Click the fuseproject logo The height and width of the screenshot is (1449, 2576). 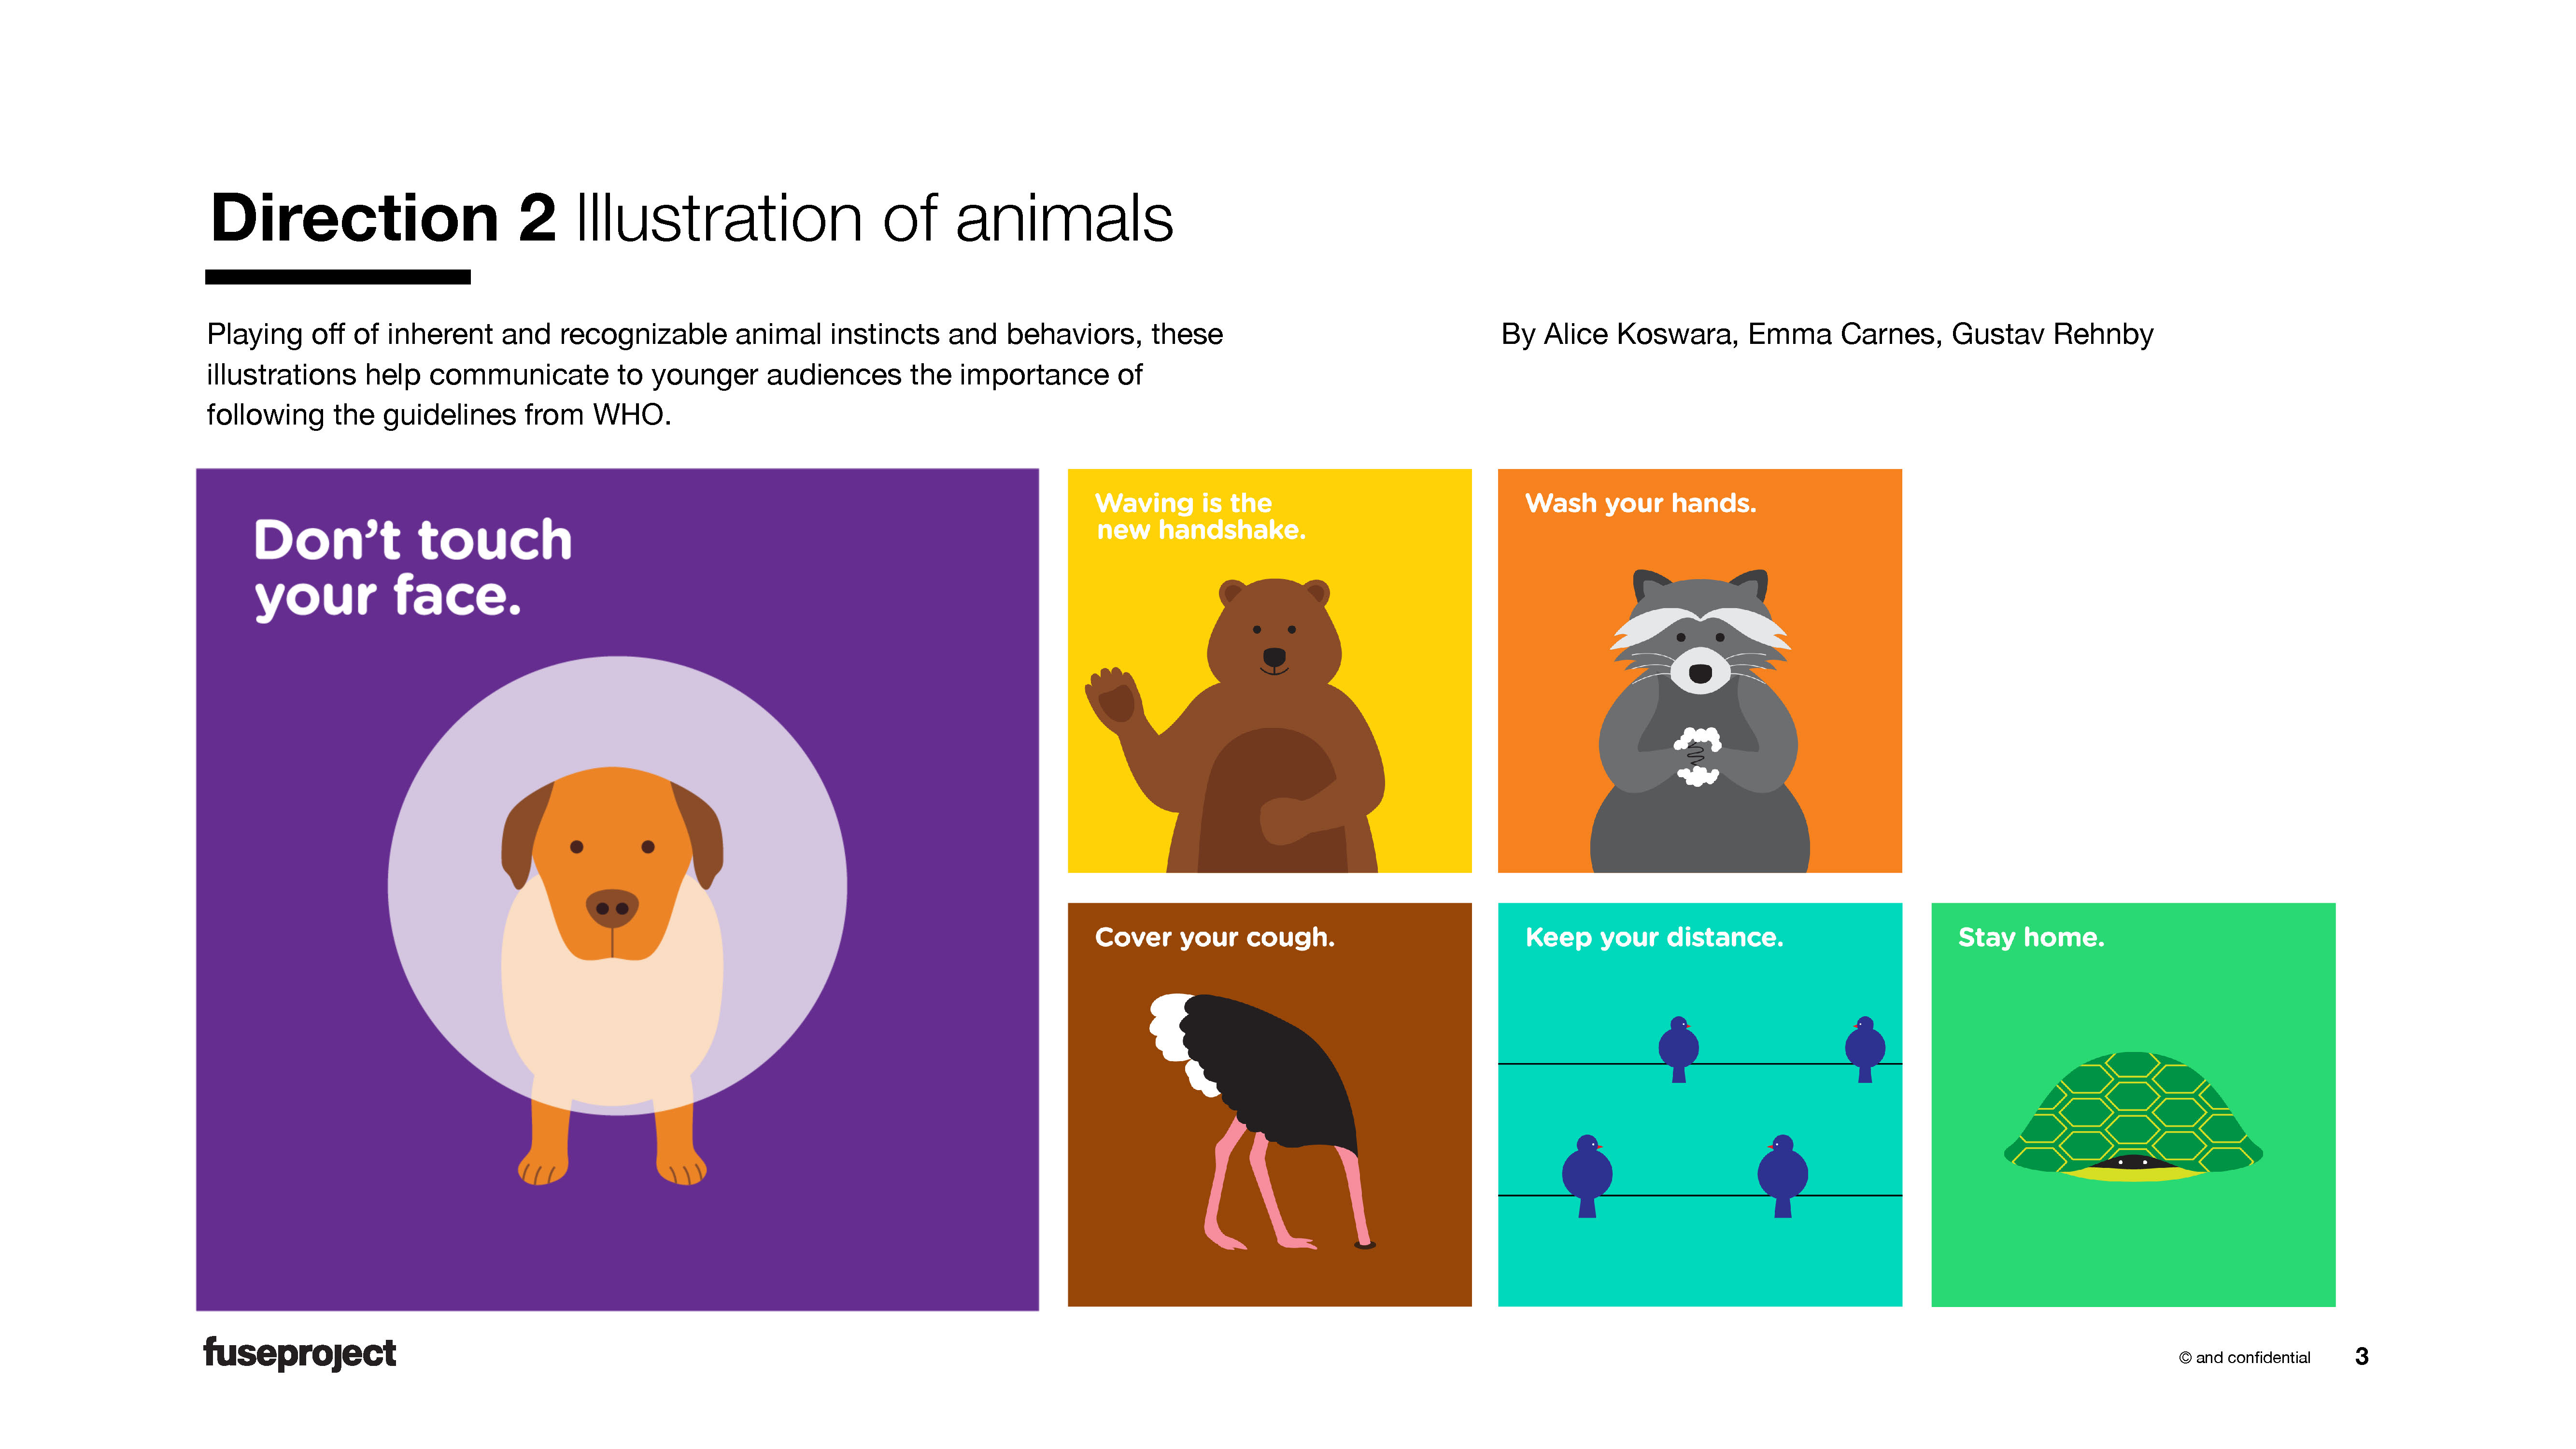click(299, 1353)
